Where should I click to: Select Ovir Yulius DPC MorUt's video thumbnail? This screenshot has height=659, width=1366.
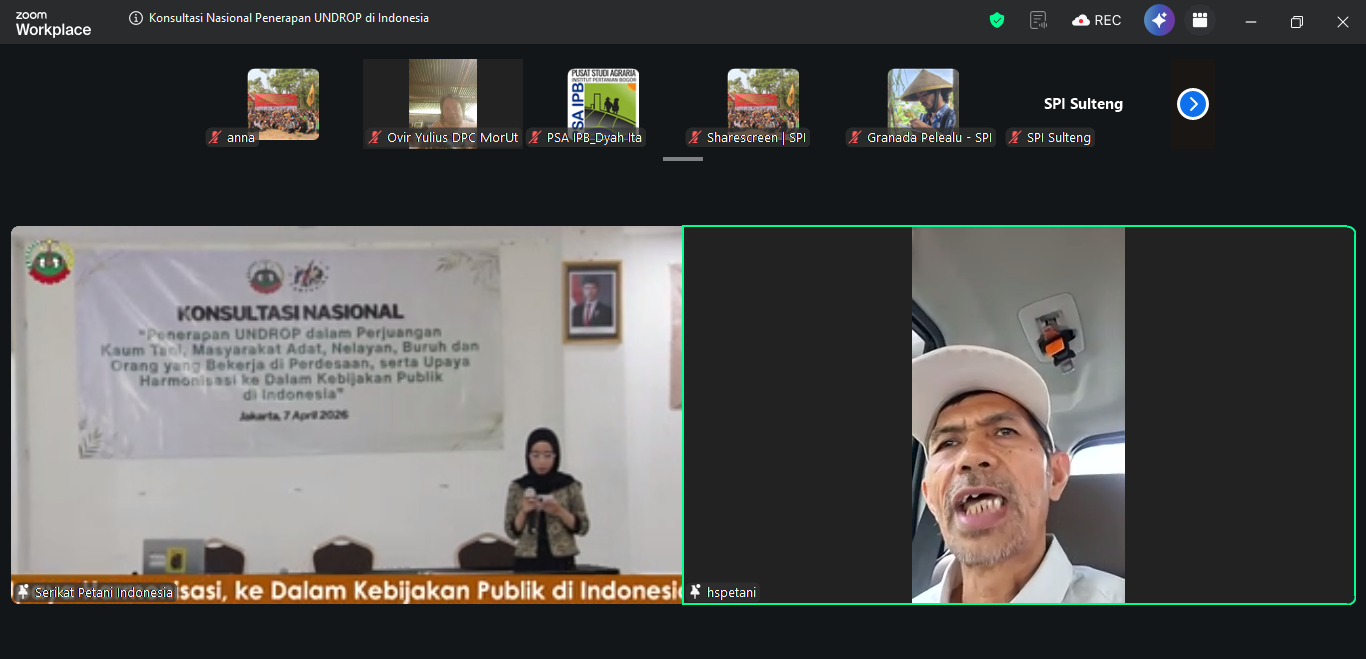(442, 98)
